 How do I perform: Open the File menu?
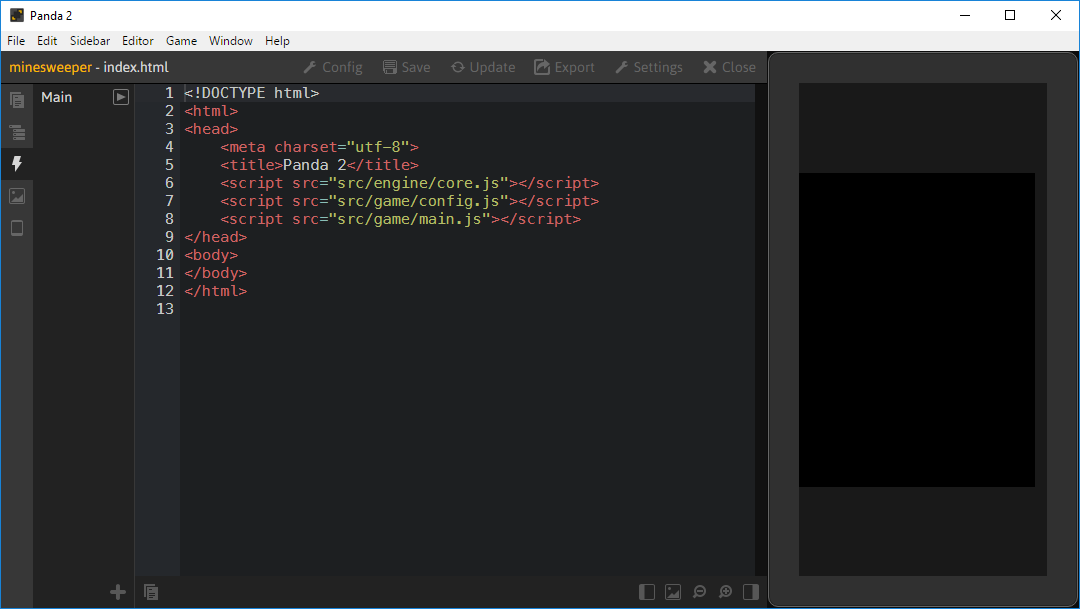(16, 41)
